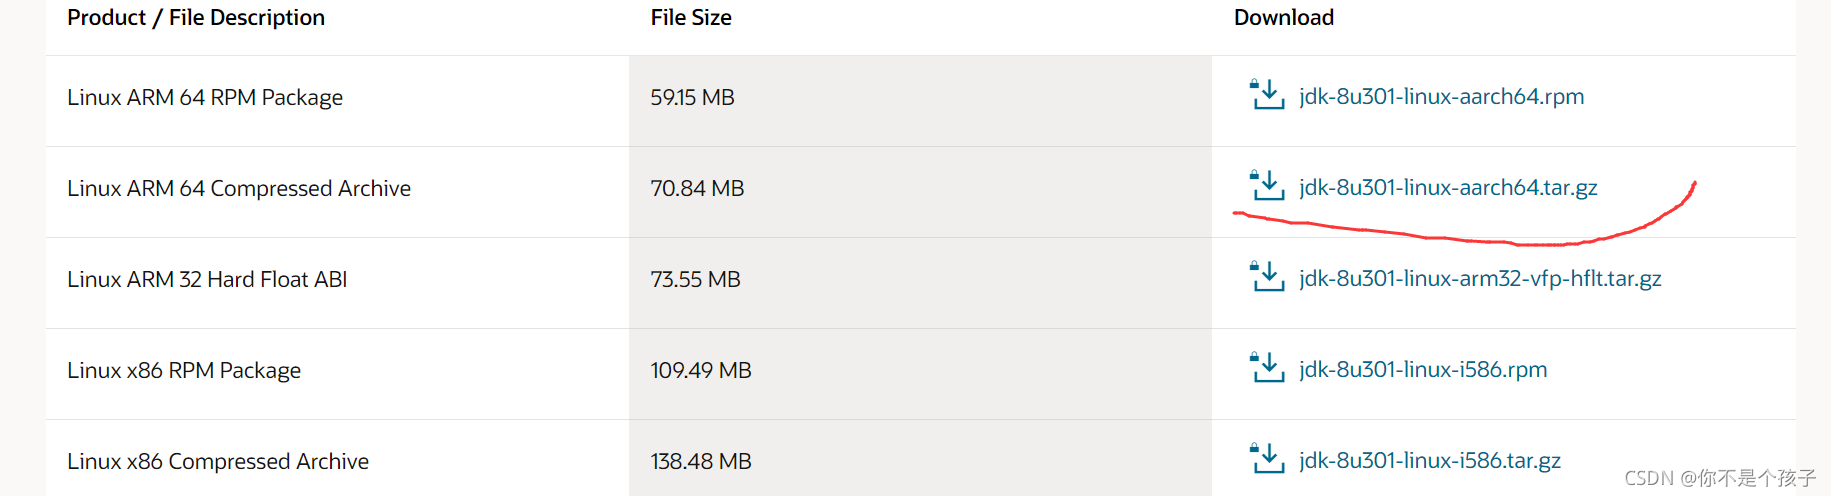Click the Linux ARM 32 Hard Float ABI row

(x=207, y=280)
